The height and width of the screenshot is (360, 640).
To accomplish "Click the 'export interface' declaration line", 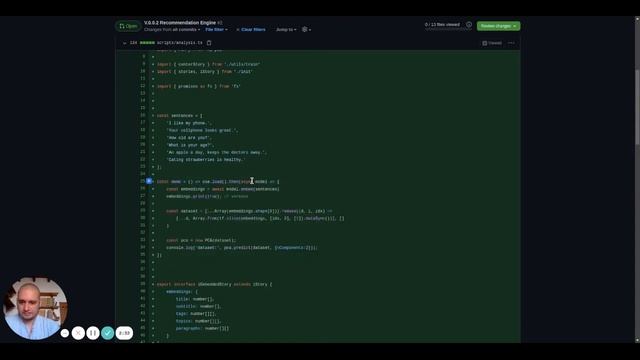I will pos(214,284).
